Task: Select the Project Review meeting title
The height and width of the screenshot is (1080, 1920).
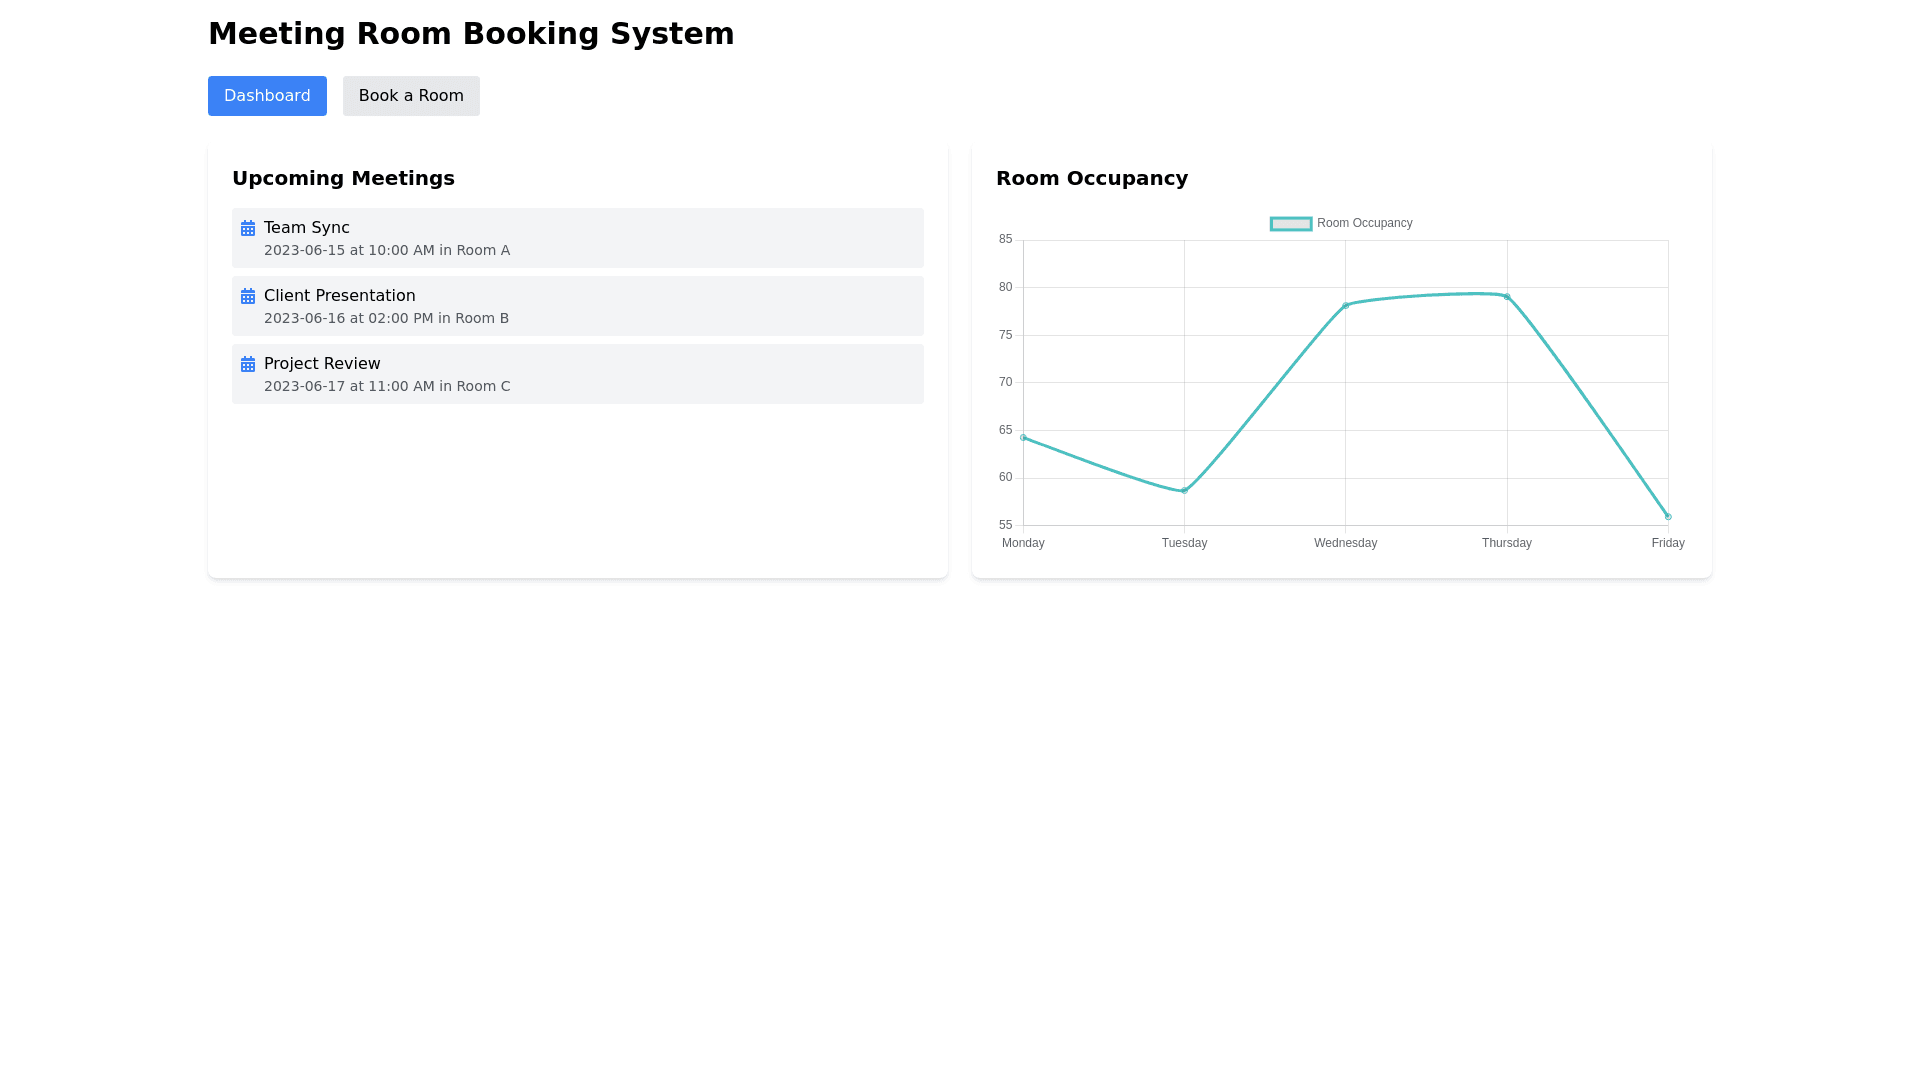Action: tap(322, 364)
